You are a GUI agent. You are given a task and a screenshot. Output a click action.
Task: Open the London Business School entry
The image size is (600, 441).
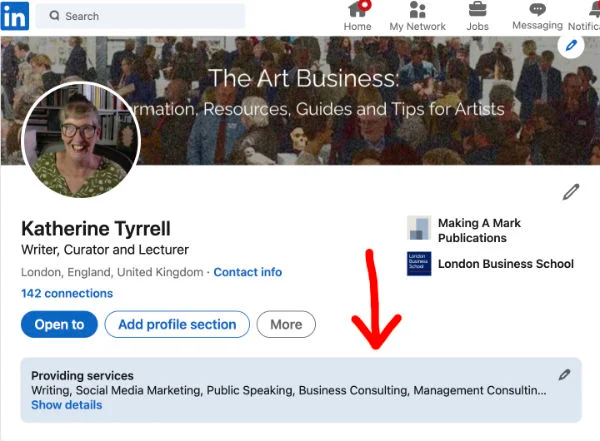(505, 264)
